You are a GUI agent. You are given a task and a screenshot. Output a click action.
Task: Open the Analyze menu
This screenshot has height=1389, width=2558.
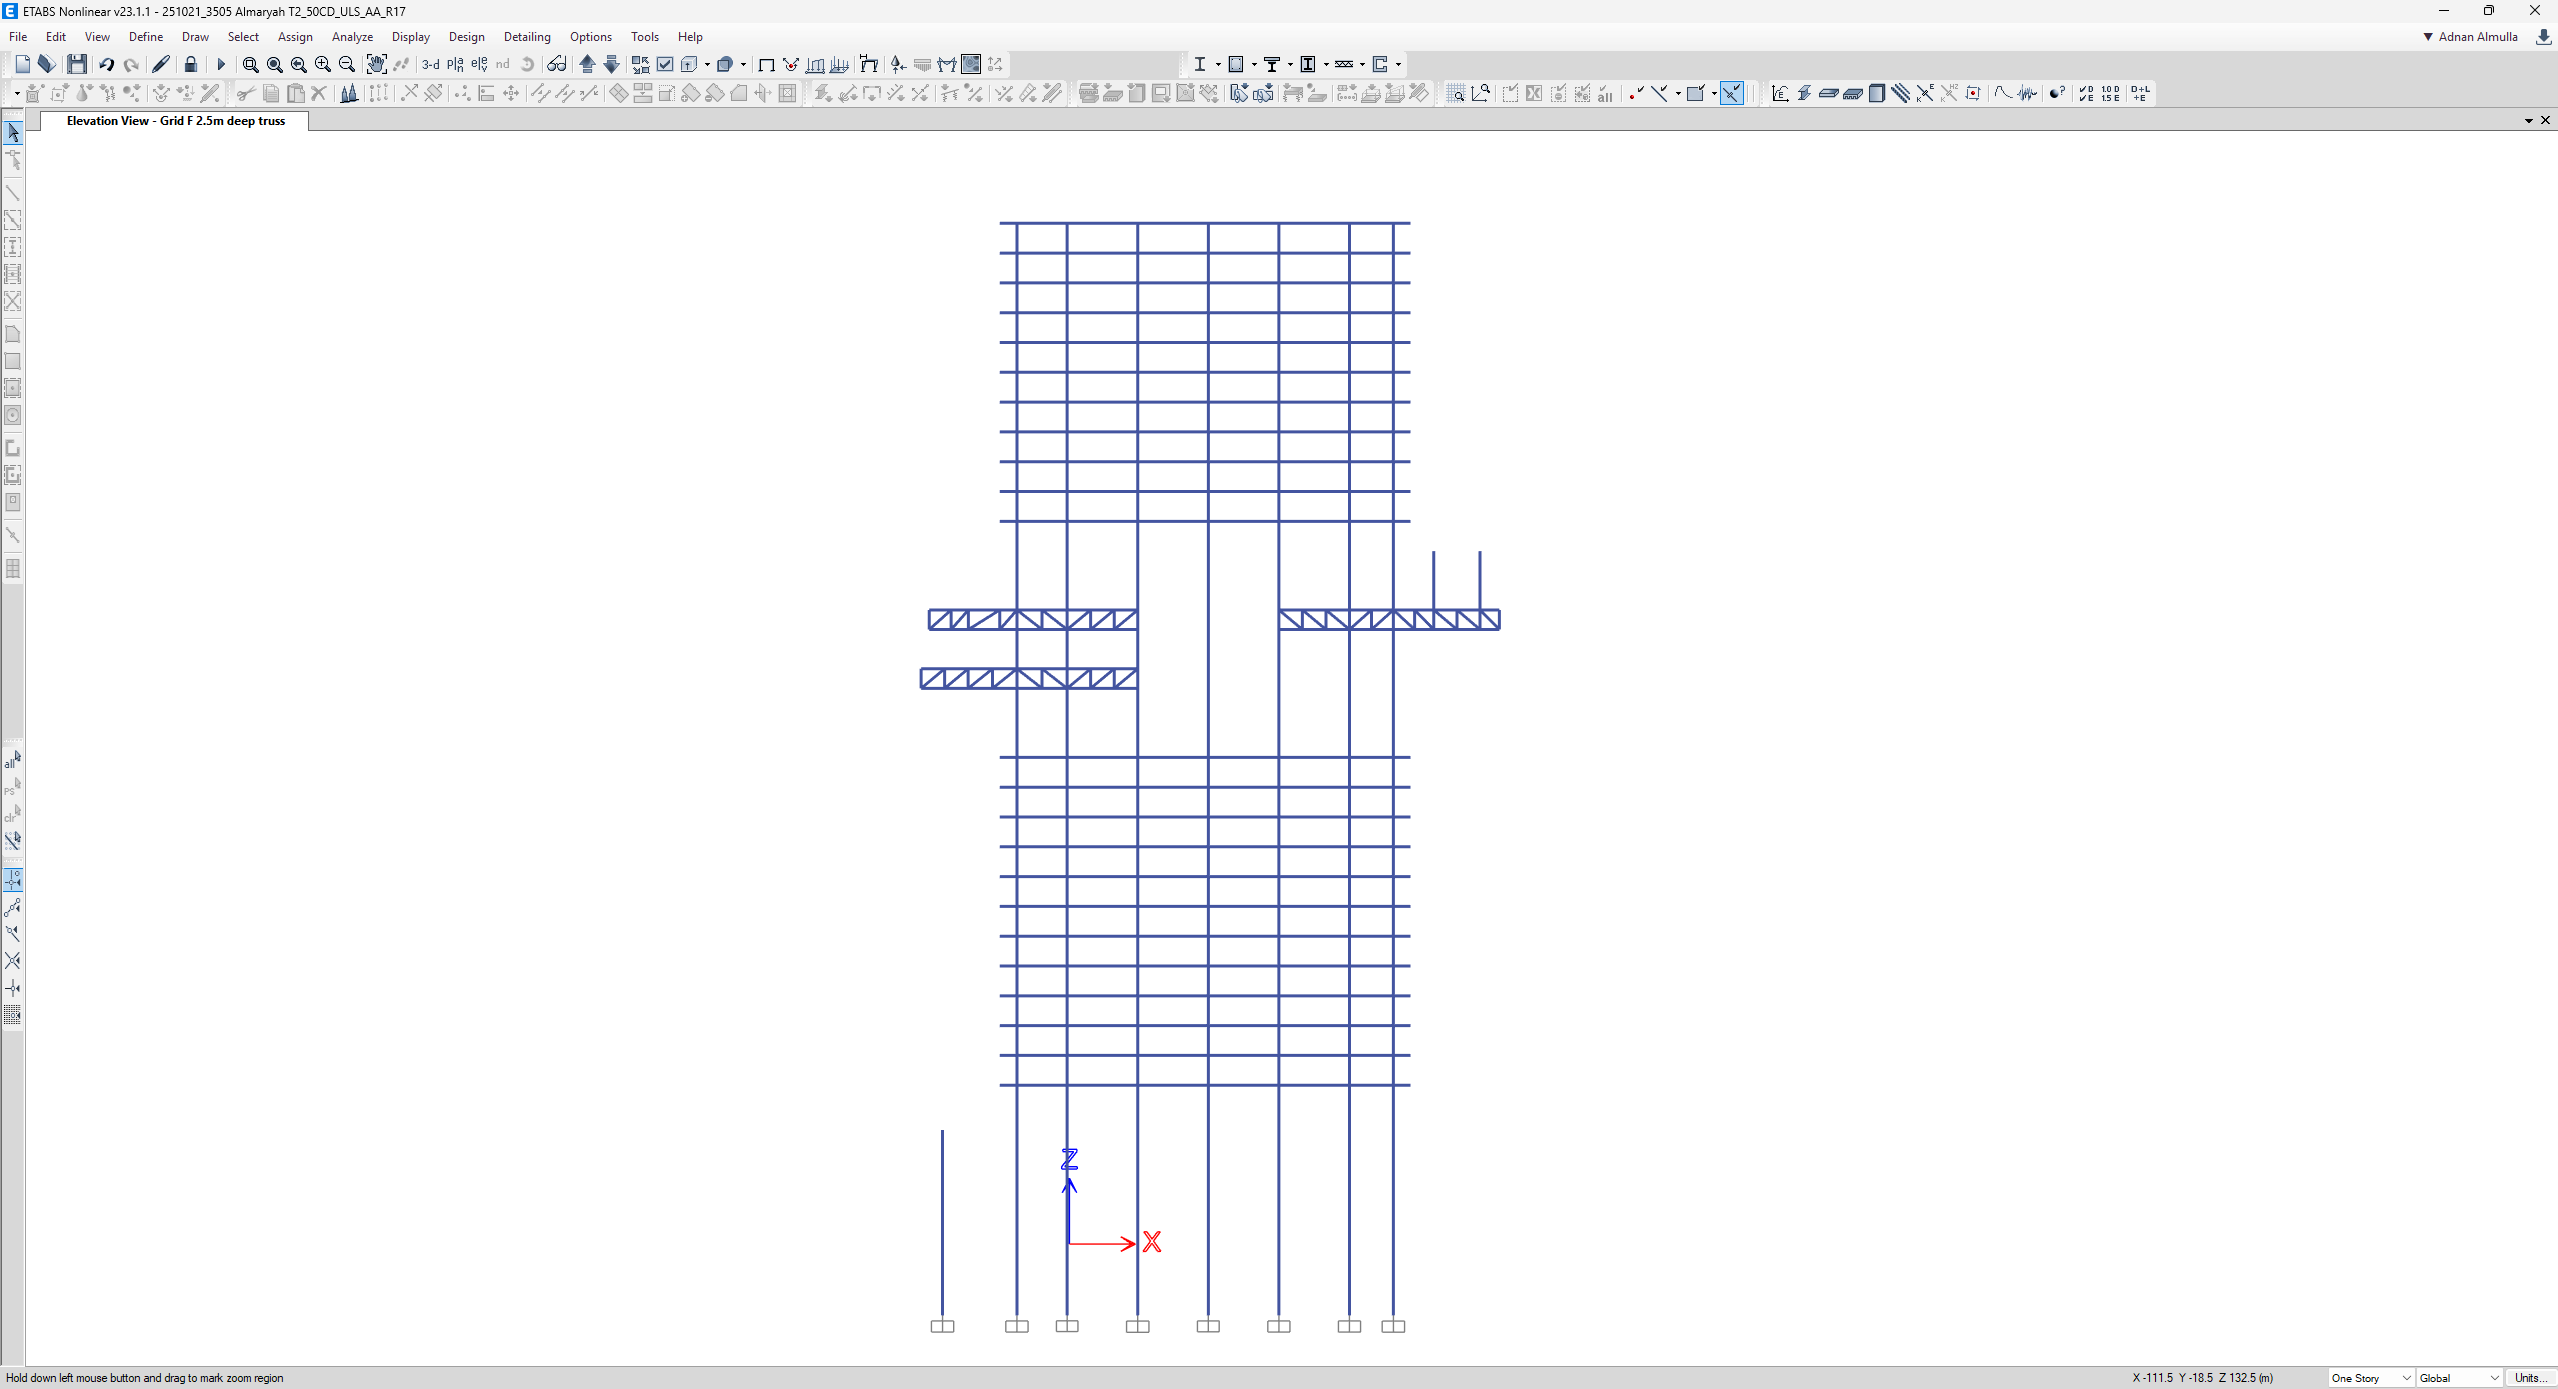(x=352, y=37)
